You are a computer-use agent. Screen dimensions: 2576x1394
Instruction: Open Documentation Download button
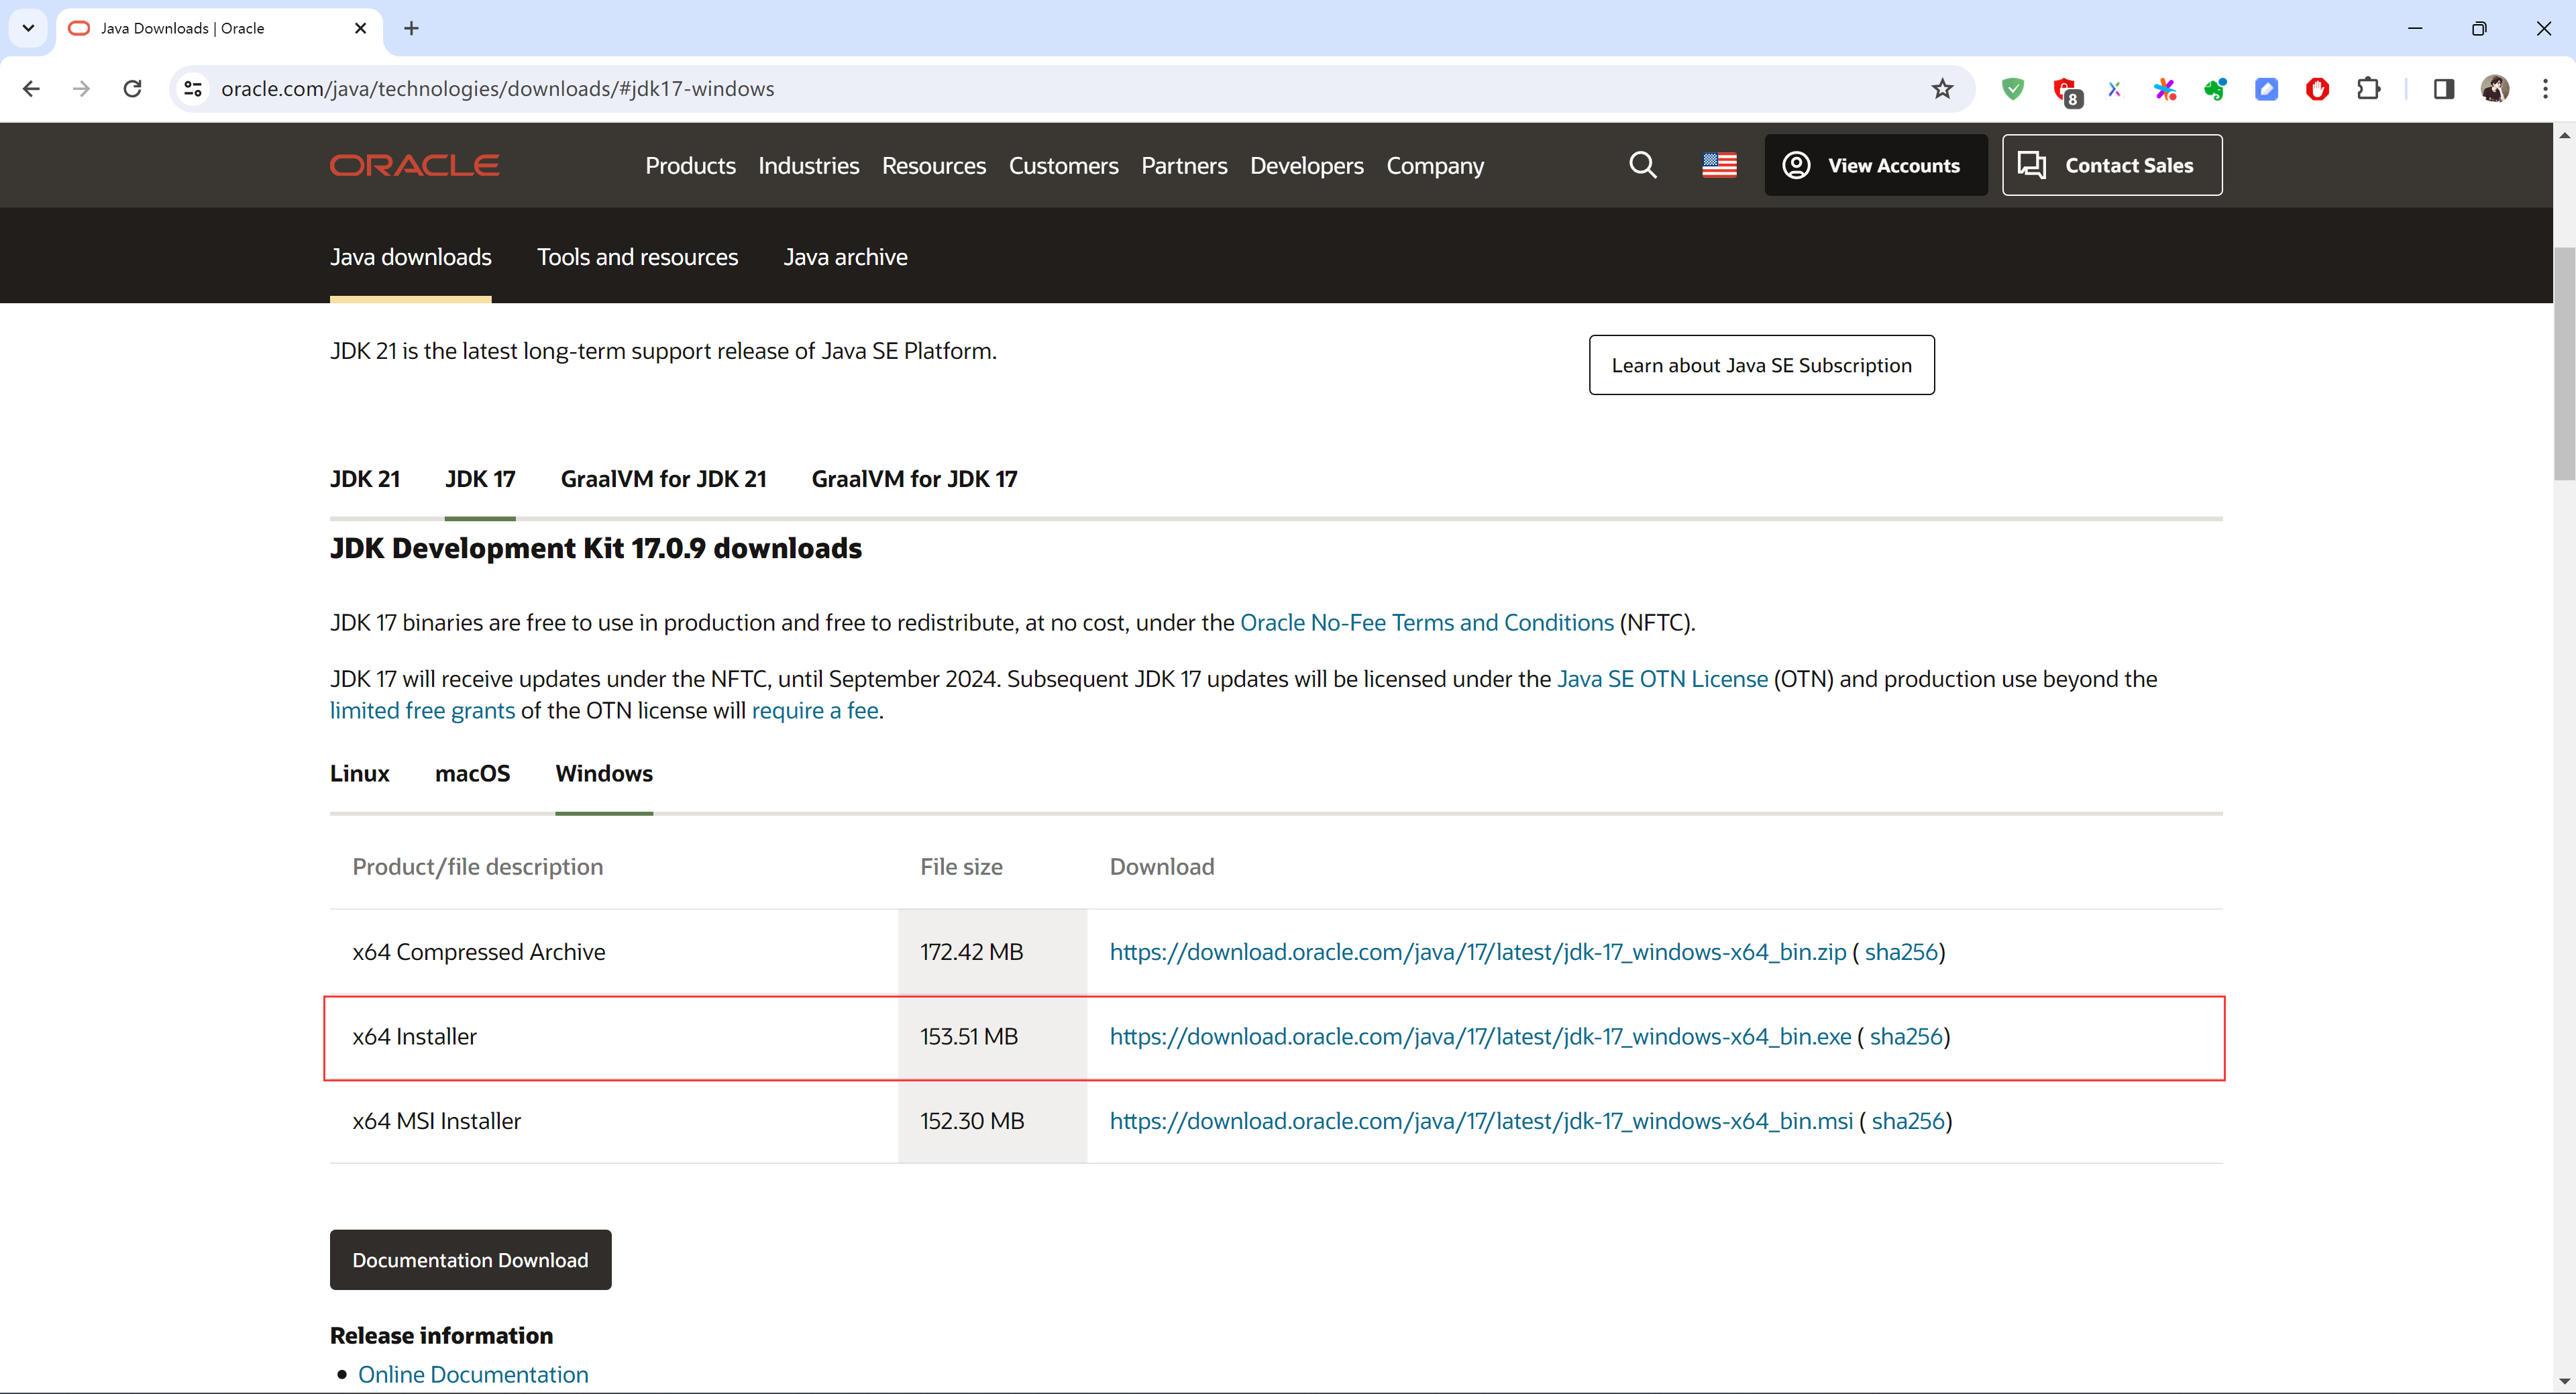470,1258
